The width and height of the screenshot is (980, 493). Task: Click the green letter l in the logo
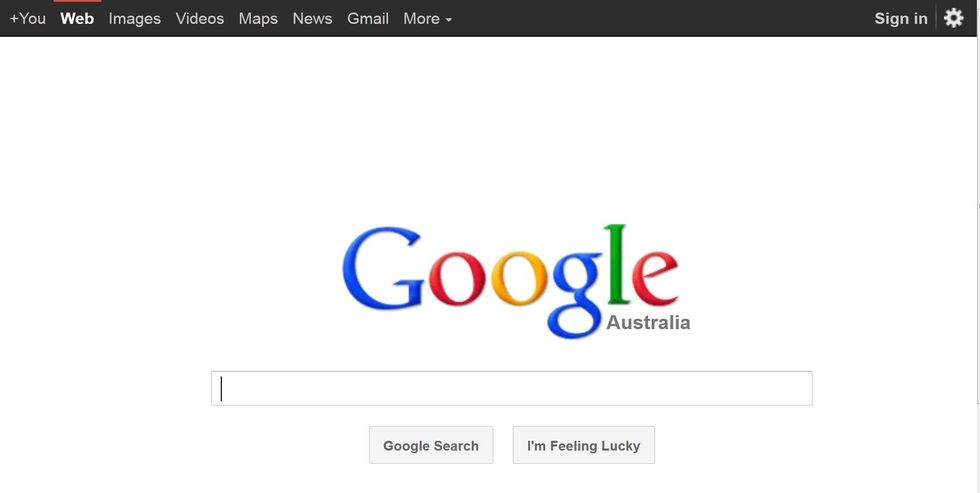616,264
